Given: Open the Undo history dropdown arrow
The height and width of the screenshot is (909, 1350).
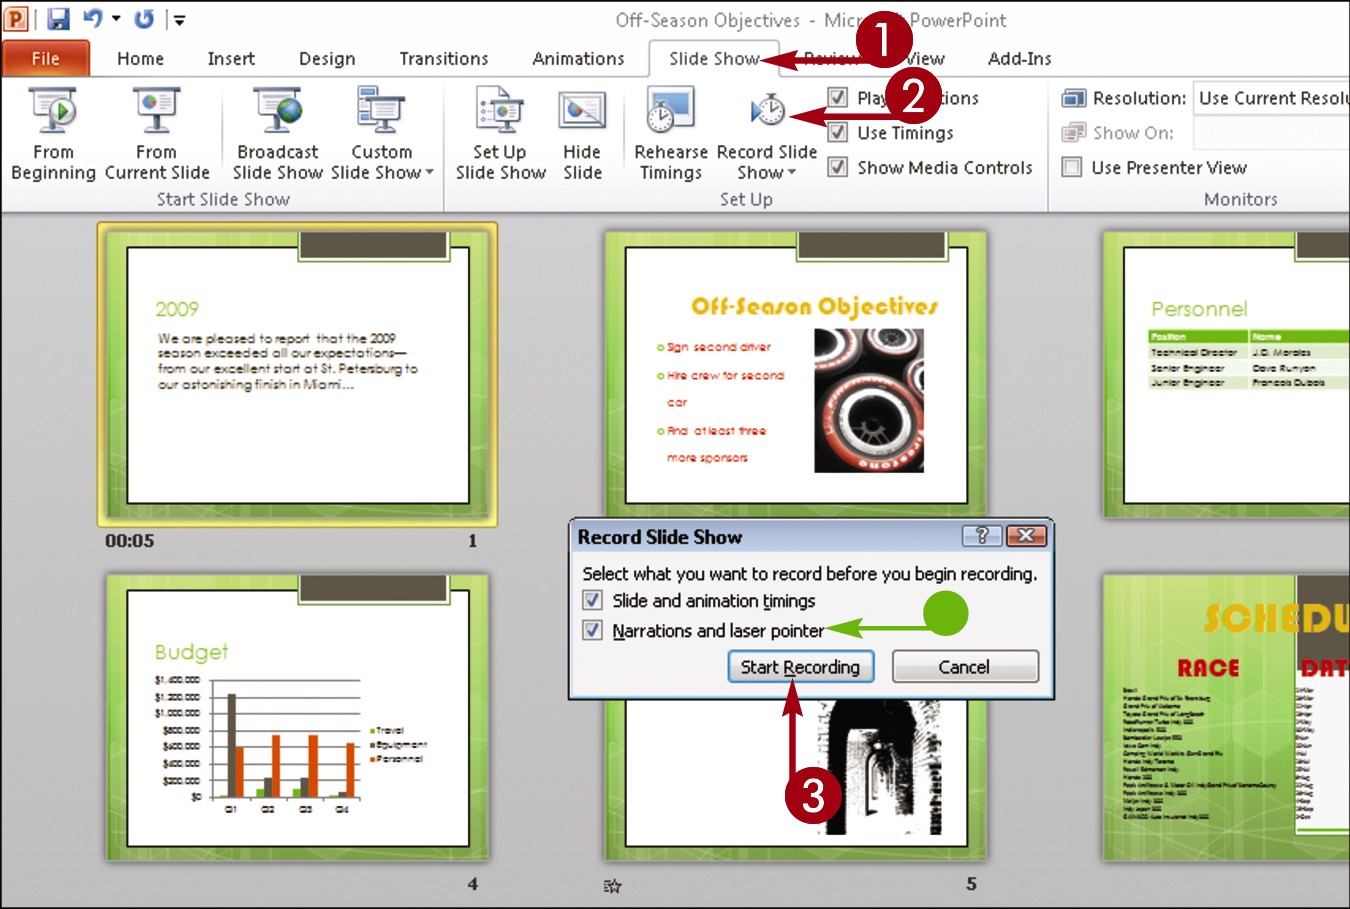Looking at the screenshot, I should [x=116, y=19].
